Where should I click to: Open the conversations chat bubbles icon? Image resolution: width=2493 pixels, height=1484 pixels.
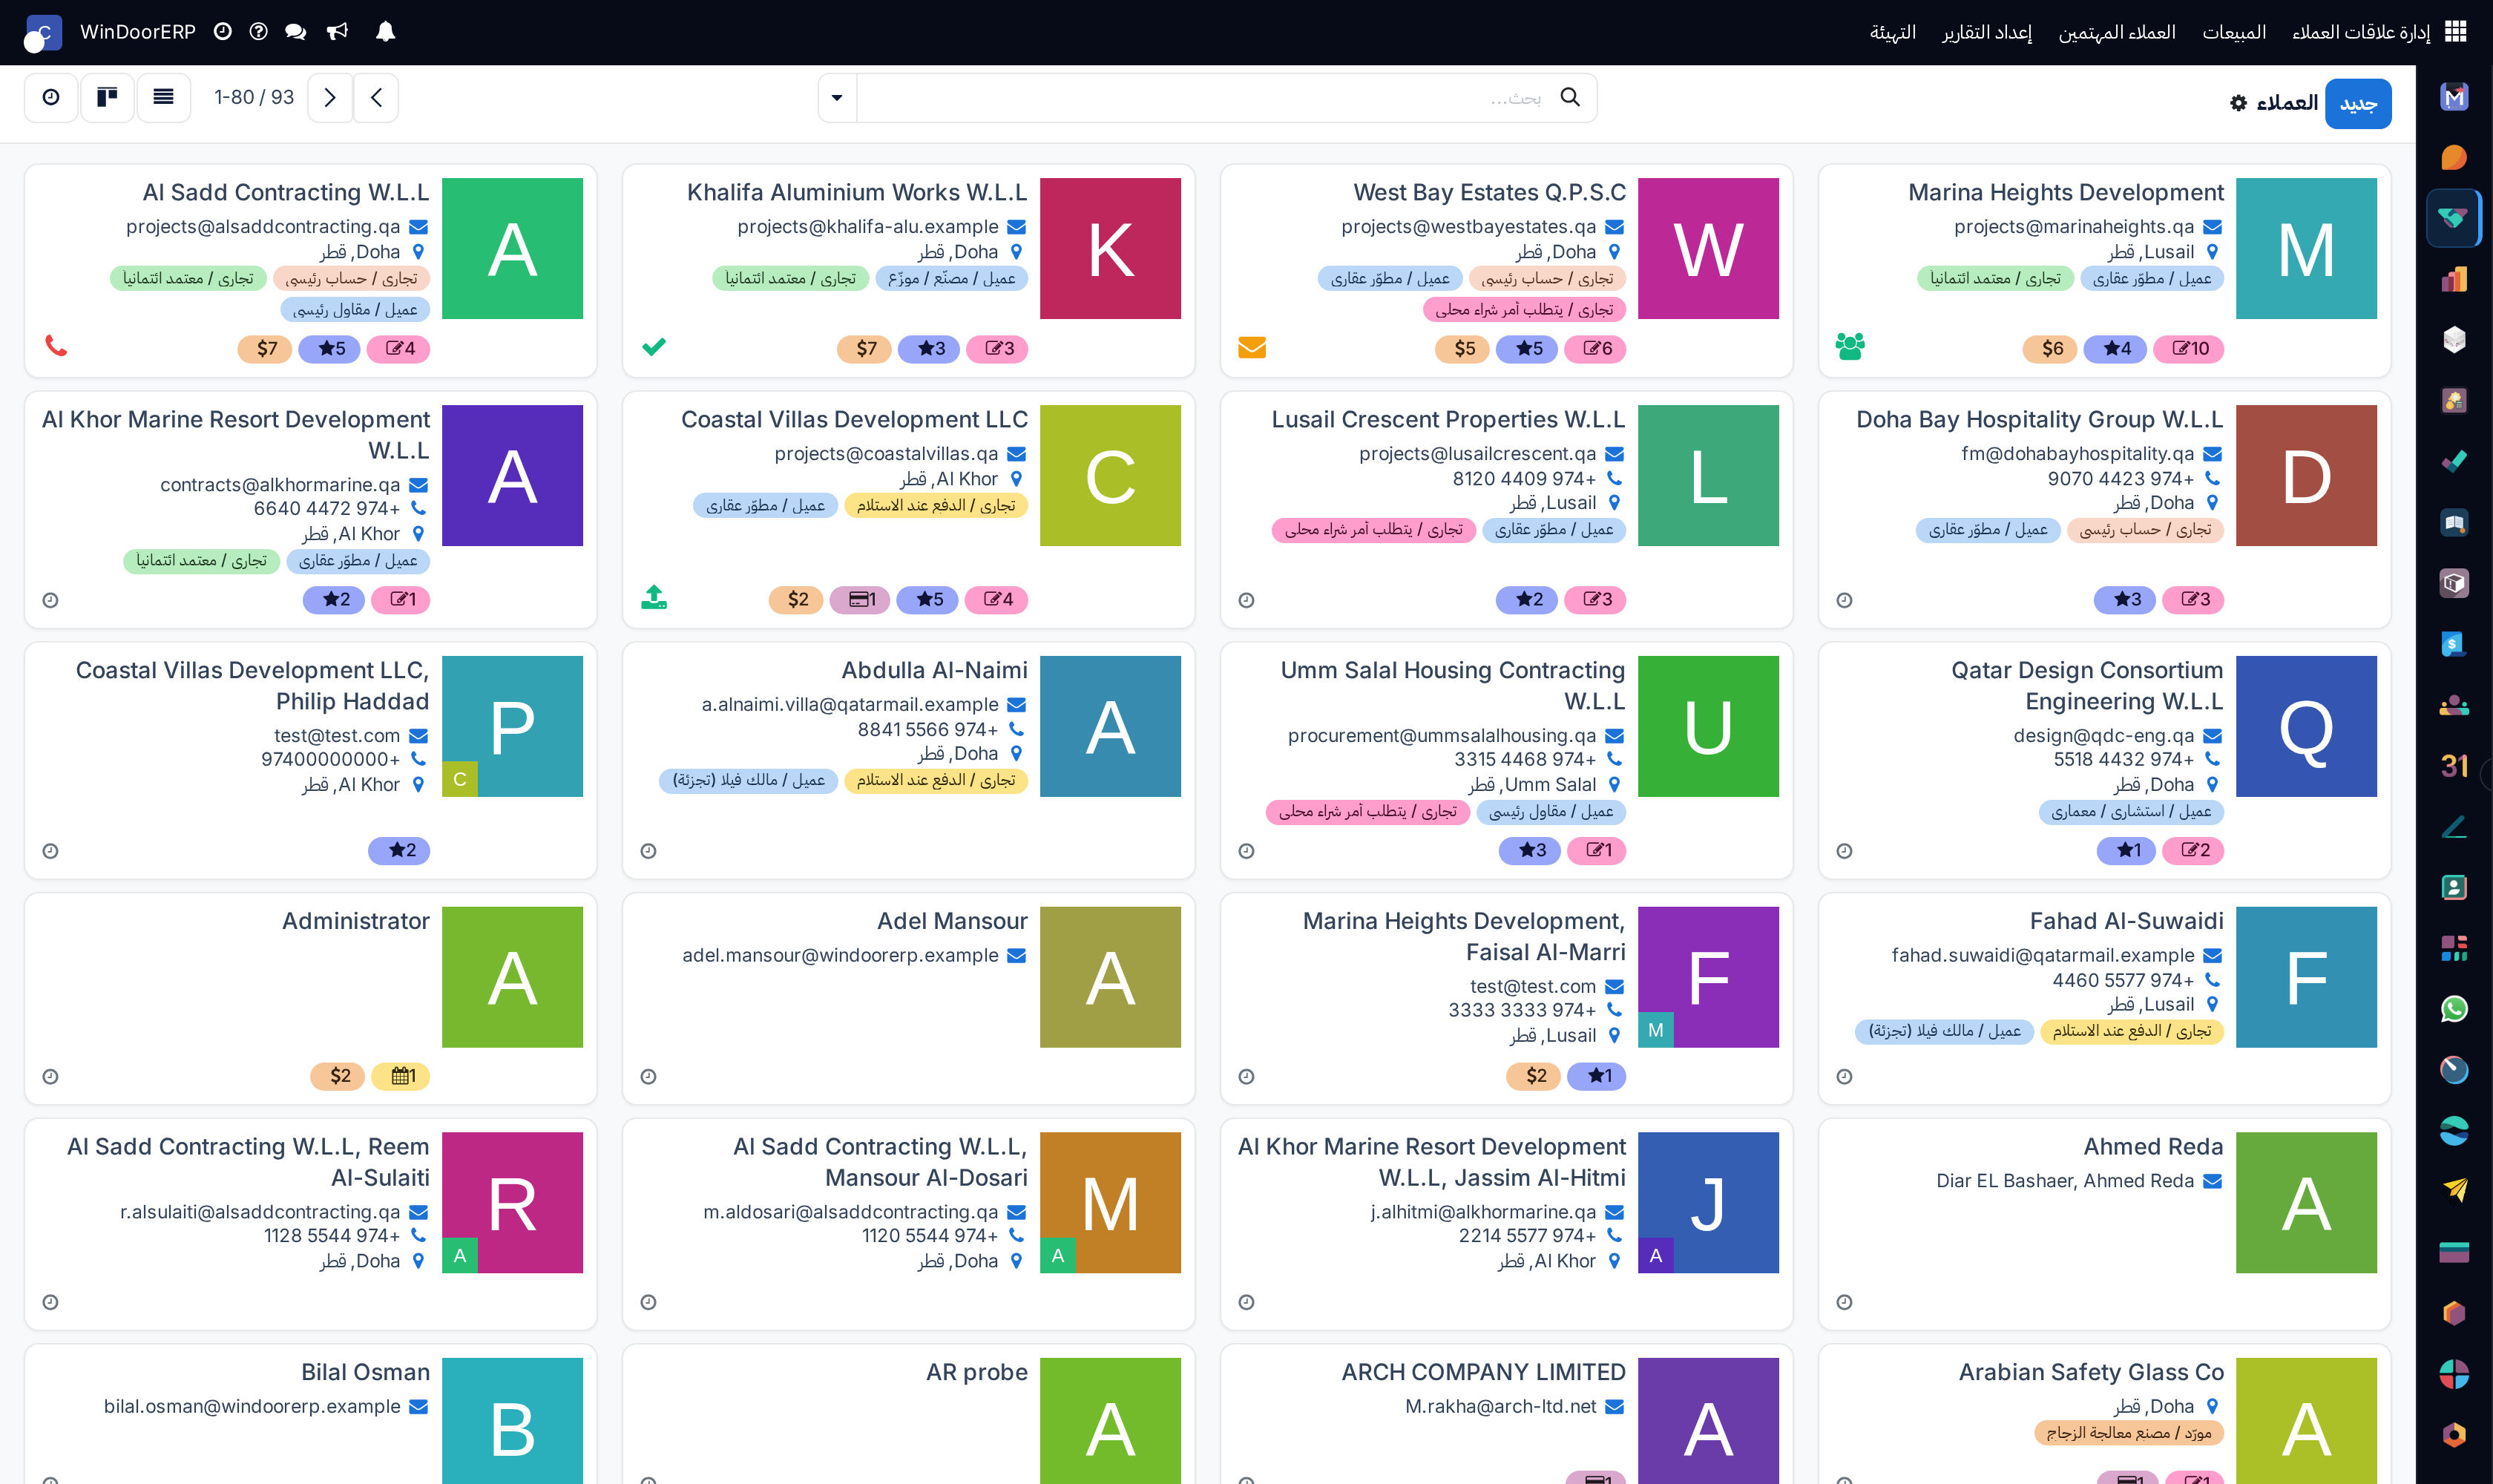(295, 32)
